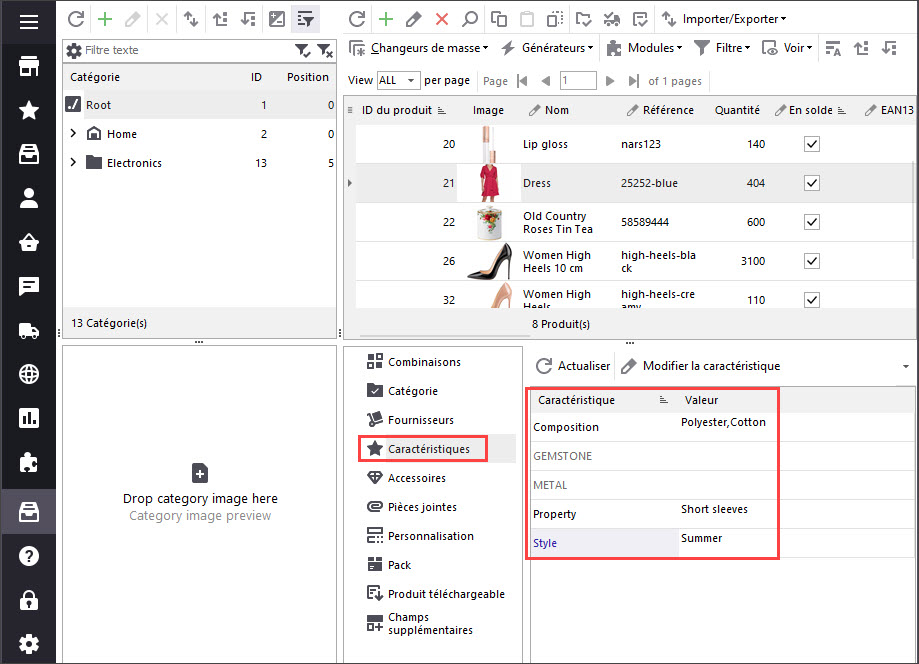This screenshot has width=919, height=664.
Task: Select the Root category row
Action: (x=199, y=105)
